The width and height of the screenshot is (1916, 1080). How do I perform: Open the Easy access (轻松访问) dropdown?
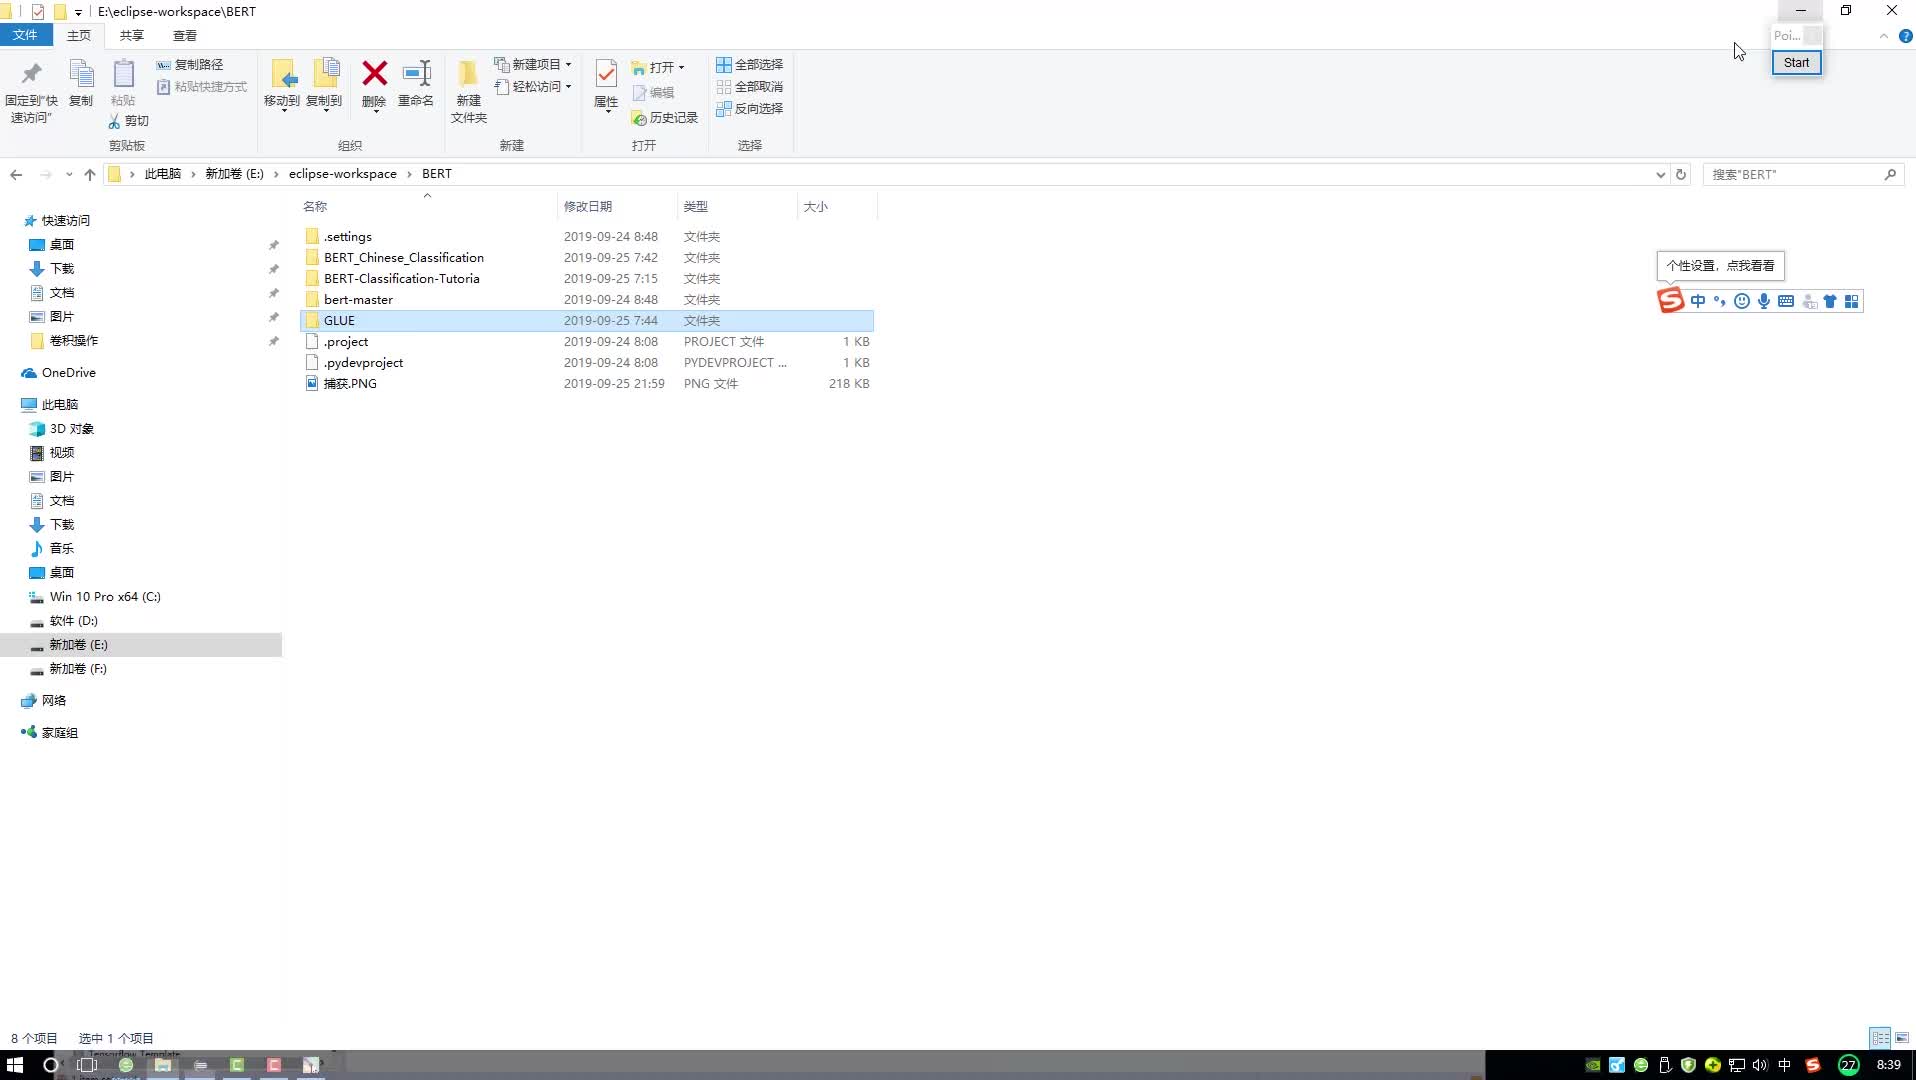pos(533,87)
